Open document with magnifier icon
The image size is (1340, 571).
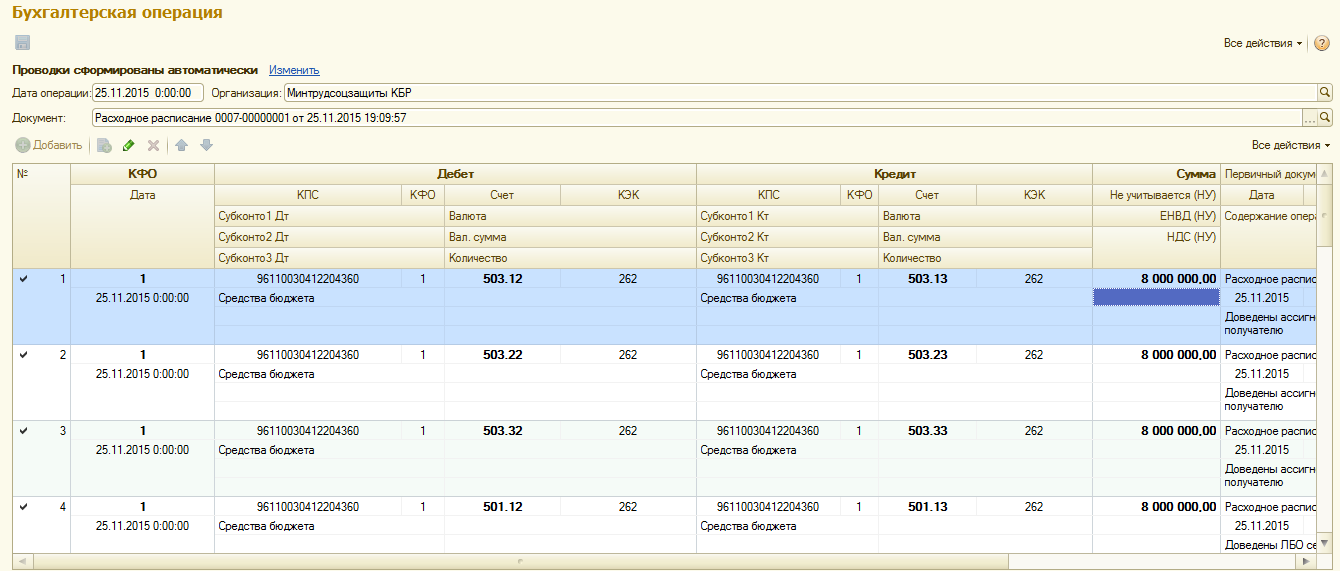(1325, 118)
